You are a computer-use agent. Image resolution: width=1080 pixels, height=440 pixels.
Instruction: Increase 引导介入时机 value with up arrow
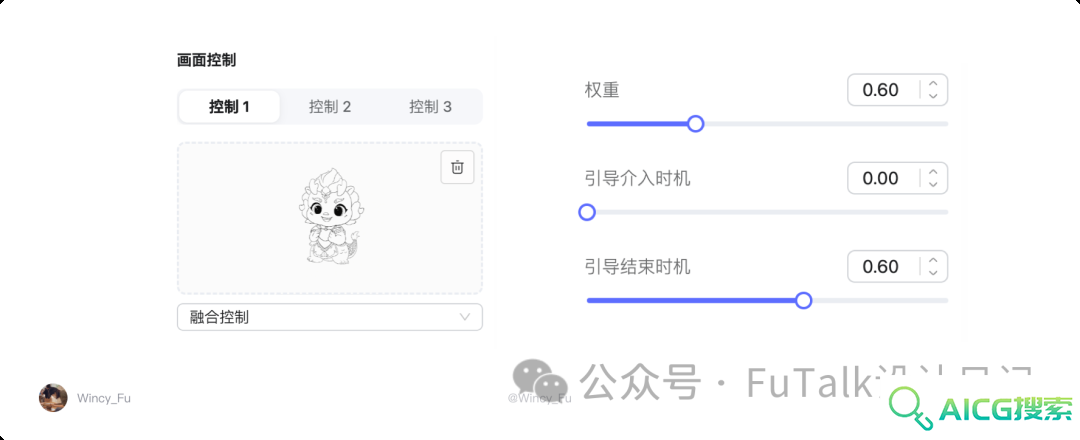[933, 172]
